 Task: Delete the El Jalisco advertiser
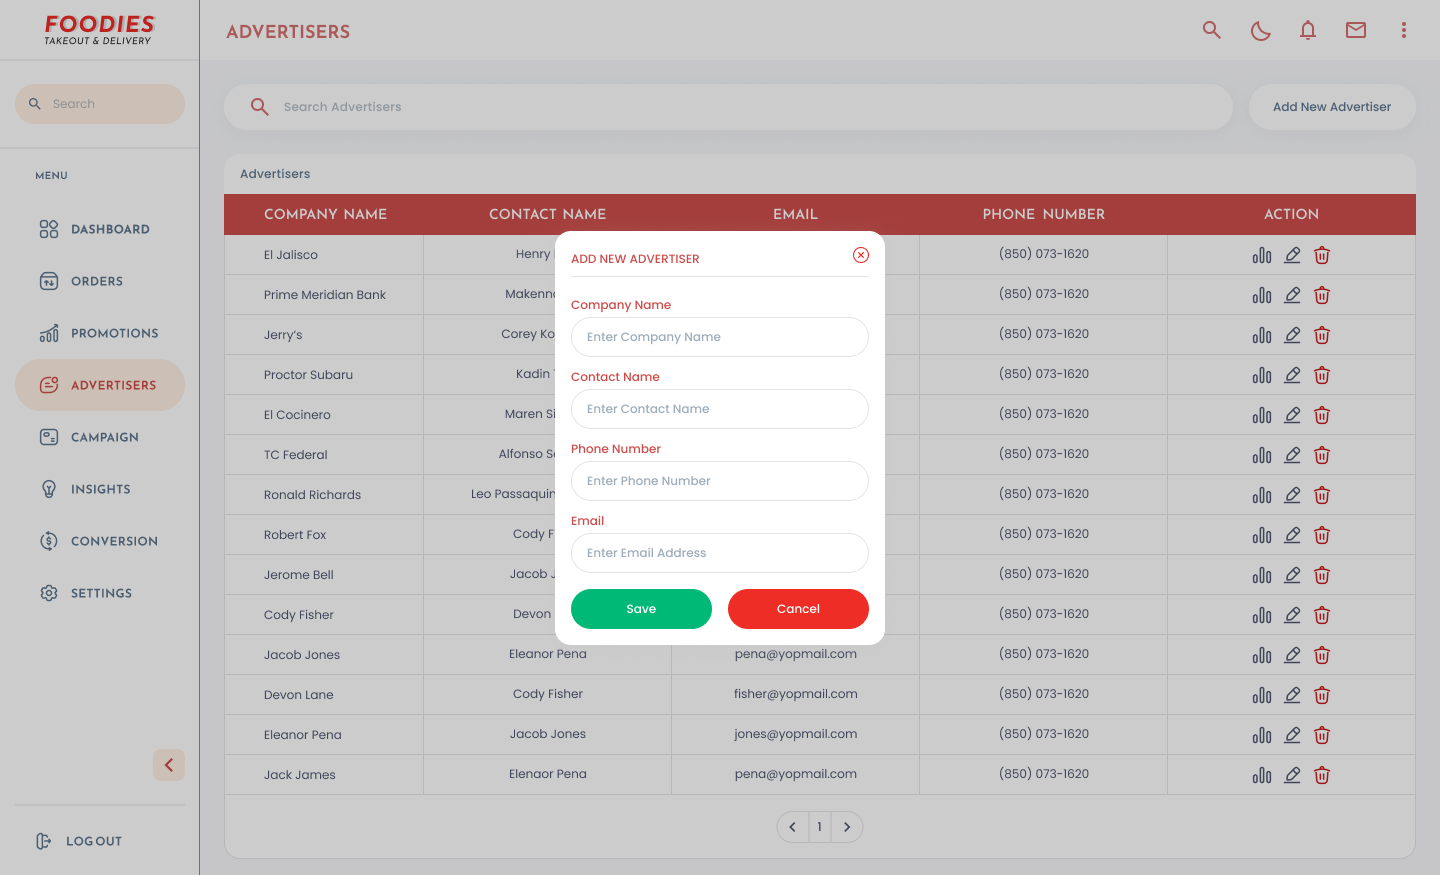point(1322,255)
